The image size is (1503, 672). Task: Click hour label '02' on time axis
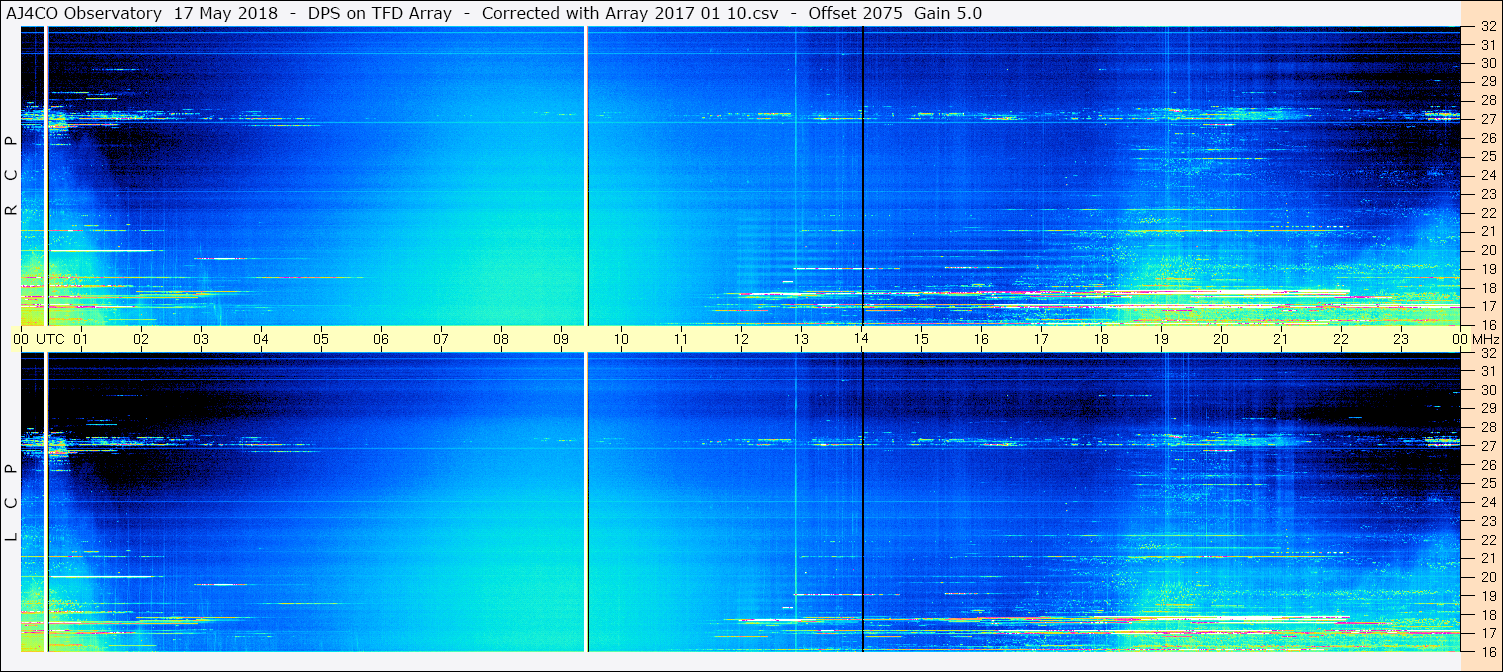141,339
